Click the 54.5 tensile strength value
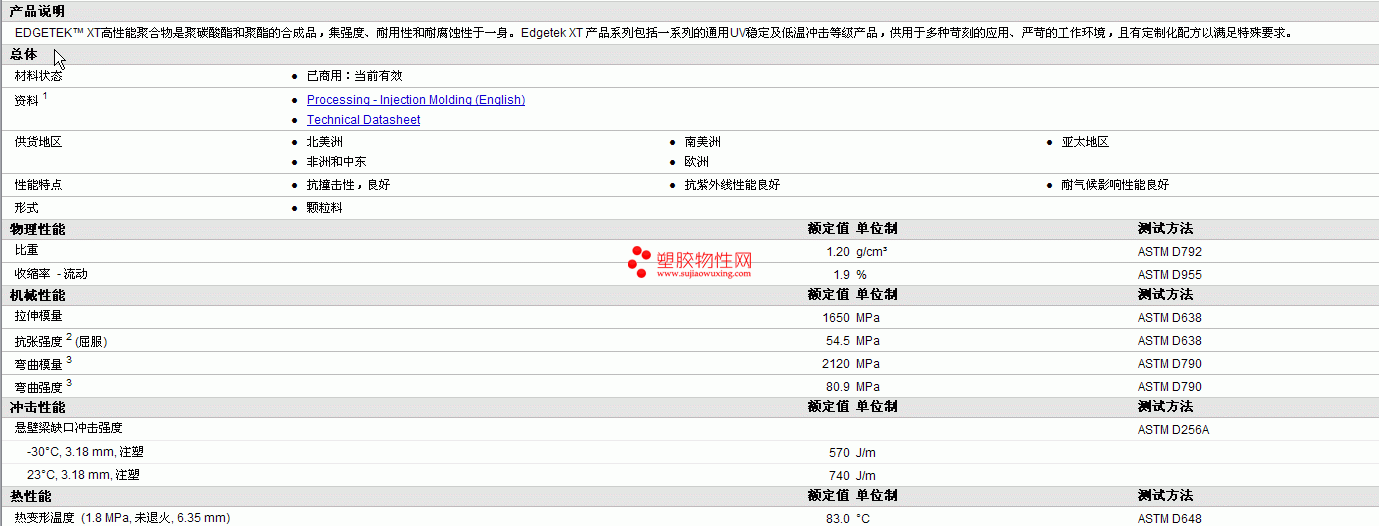The width and height of the screenshot is (1379, 526). 838,341
